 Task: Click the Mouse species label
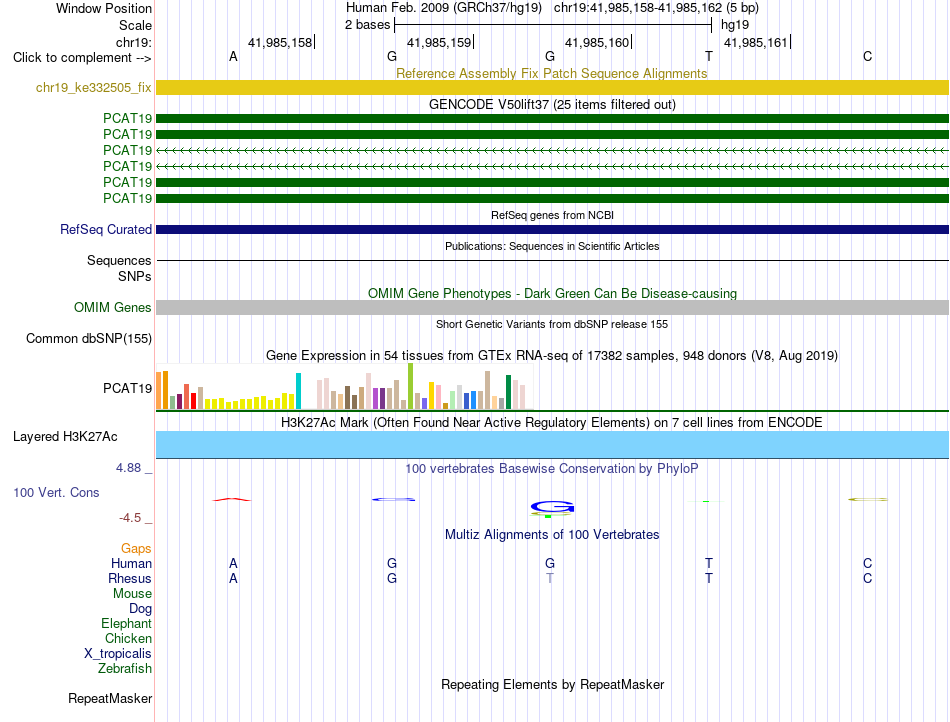[x=132, y=594]
